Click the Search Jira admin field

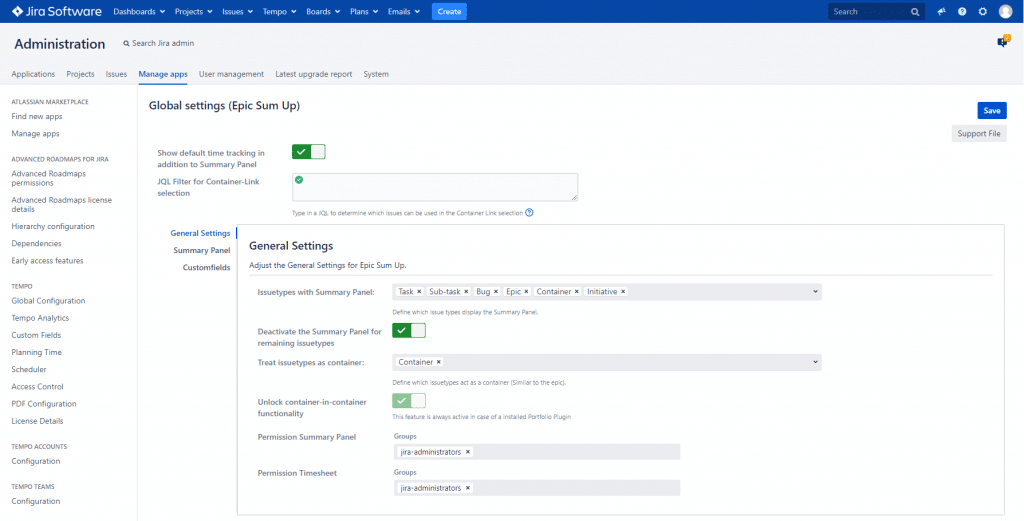click(159, 43)
